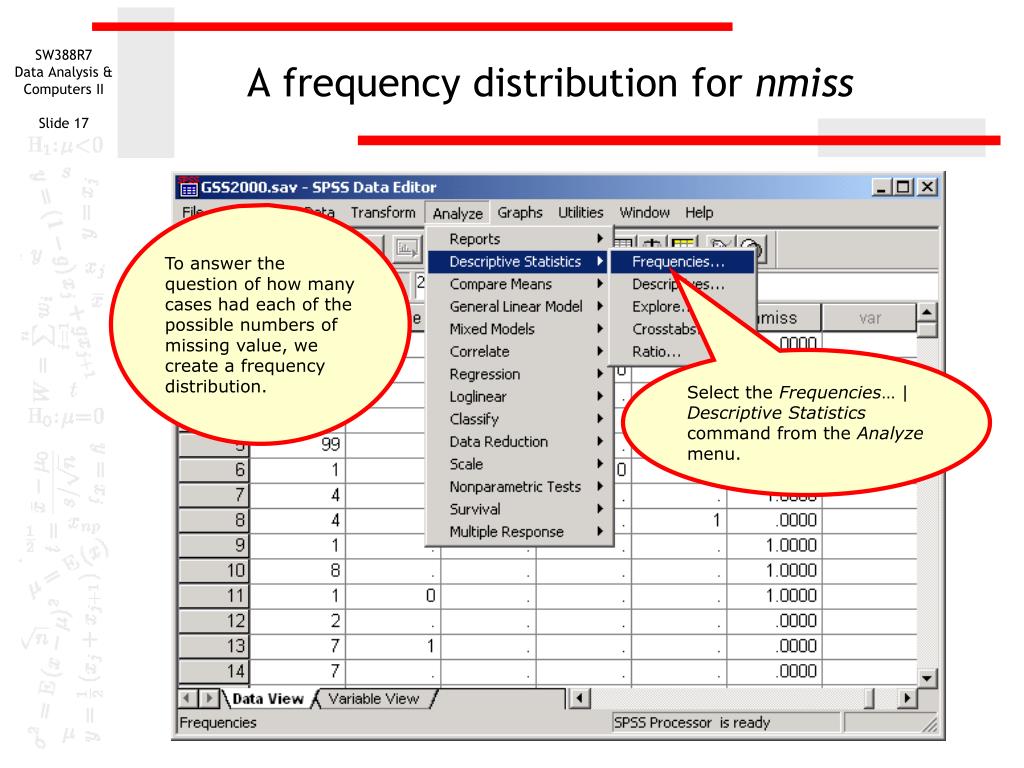Expand the Compare Means submenu
Viewport: 1024px width, 768px height.
(x=519, y=284)
